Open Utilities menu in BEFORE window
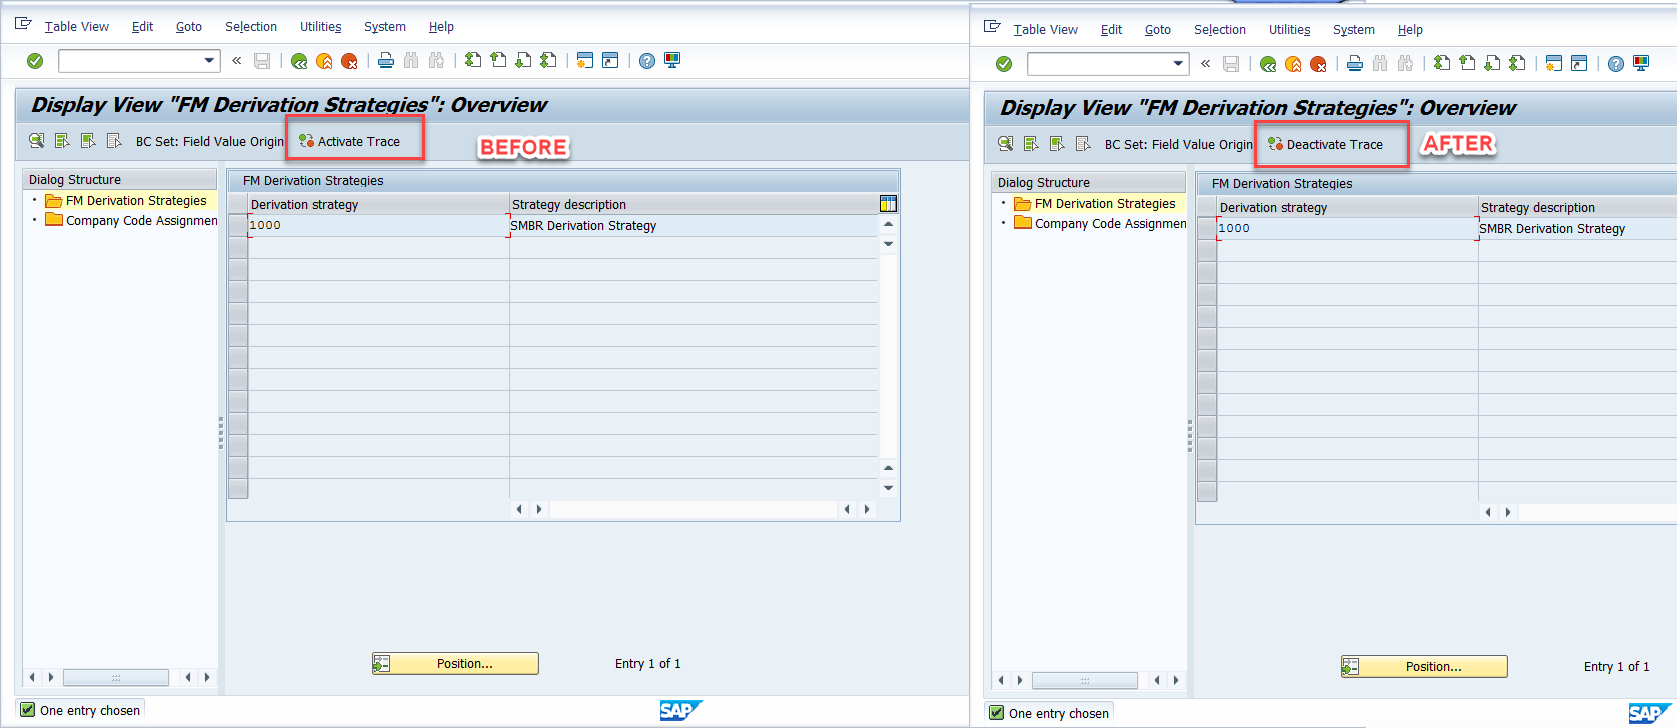The image size is (1677, 728). pyautogui.click(x=320, y=27)
